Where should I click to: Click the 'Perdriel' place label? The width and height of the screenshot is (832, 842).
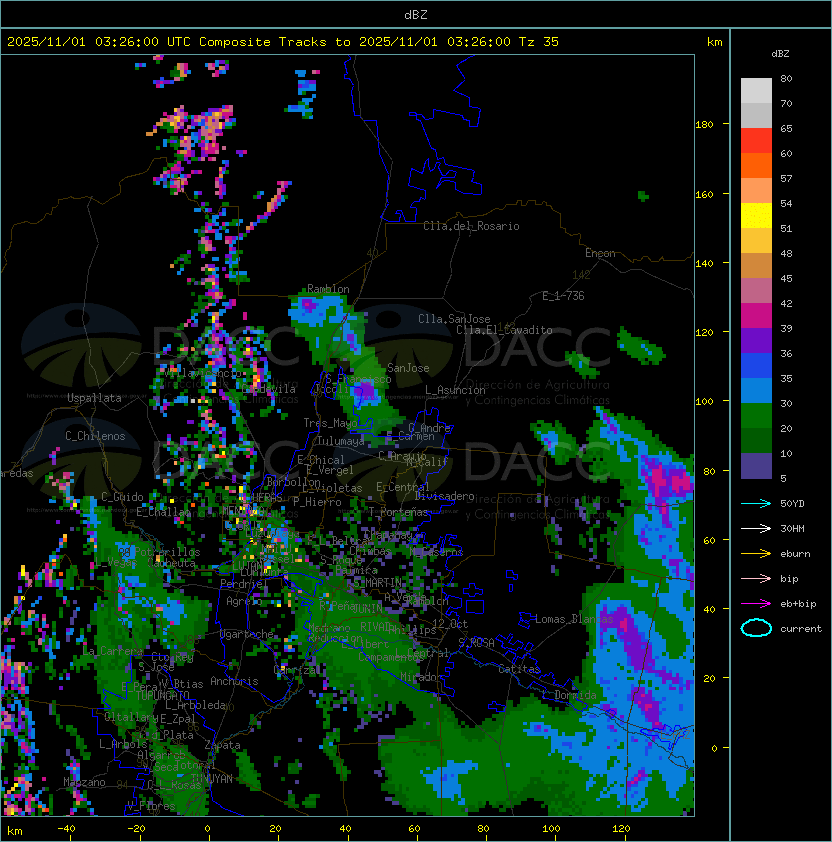click(244, 583)
